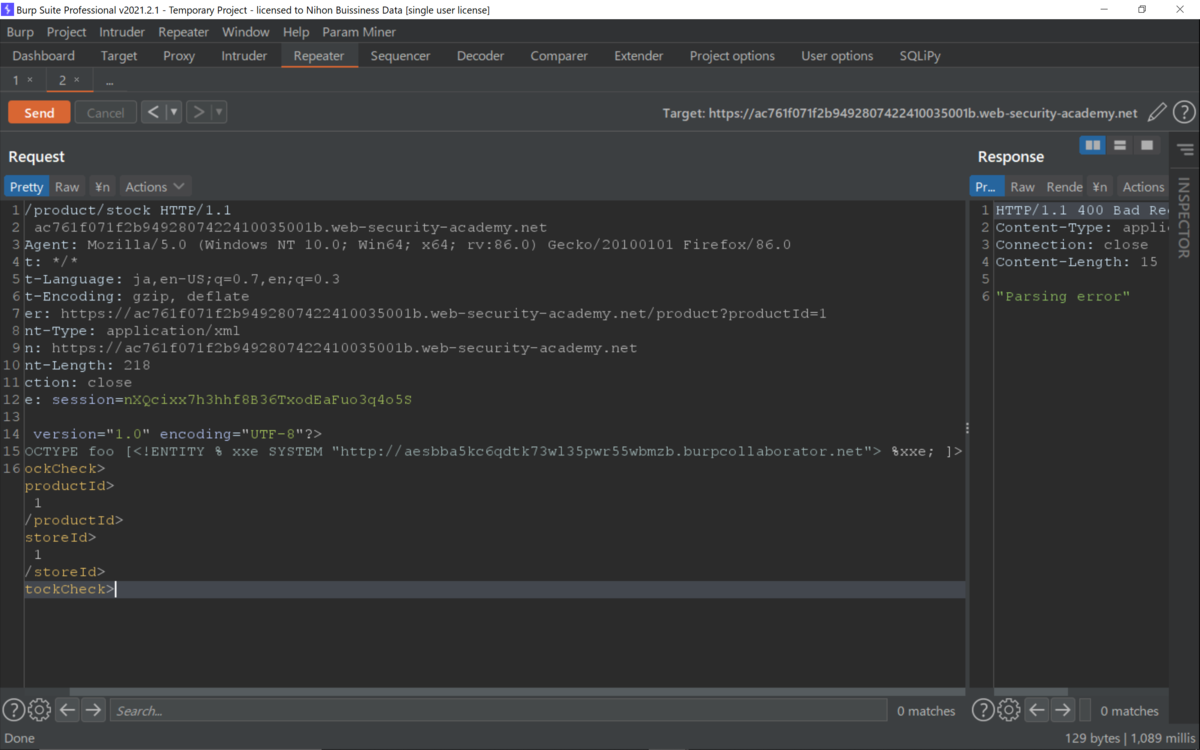Switch response view to Render
1200x750 pixels.
1064,187
